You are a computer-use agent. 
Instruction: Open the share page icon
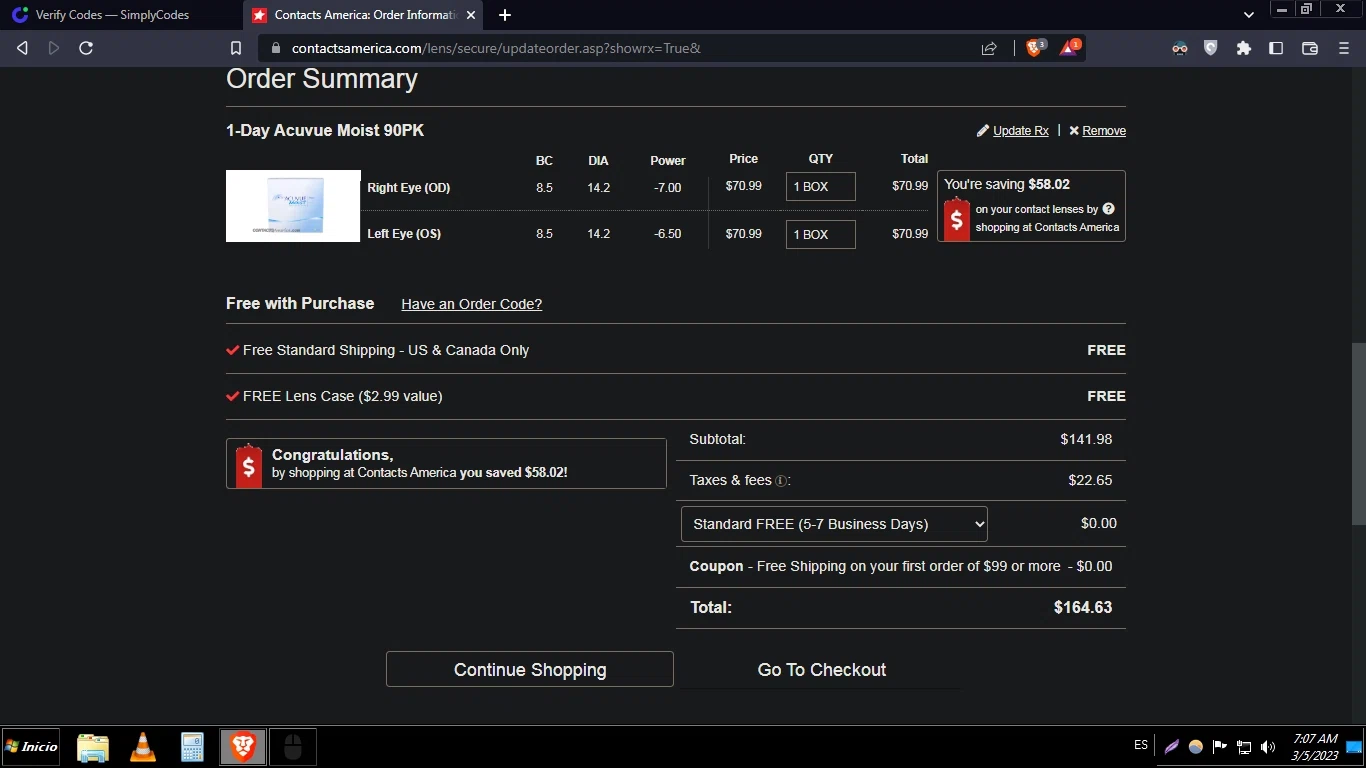(x=989, y=48)
